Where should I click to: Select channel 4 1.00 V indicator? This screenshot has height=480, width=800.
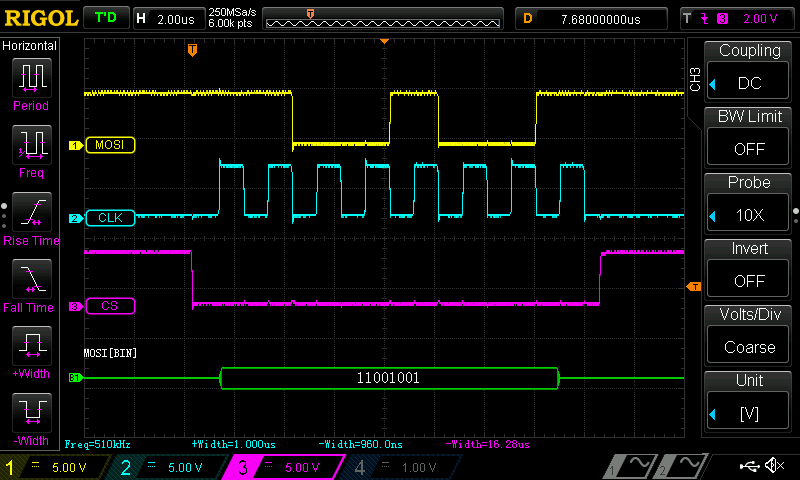click(403, 467)
